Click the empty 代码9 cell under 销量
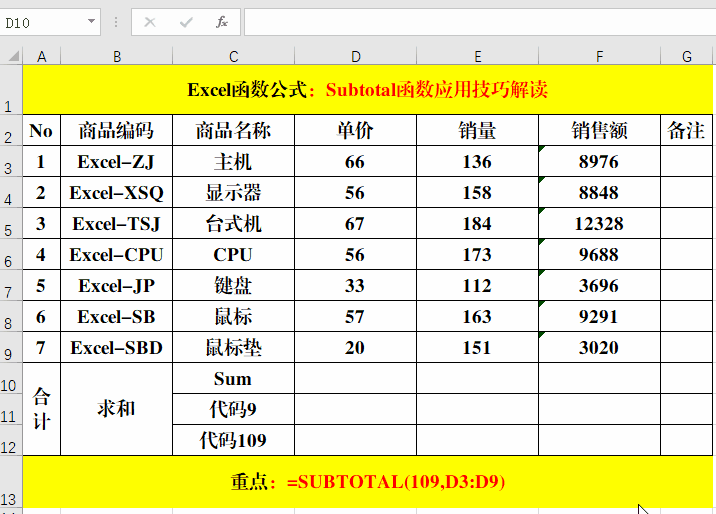 [477, 409]
